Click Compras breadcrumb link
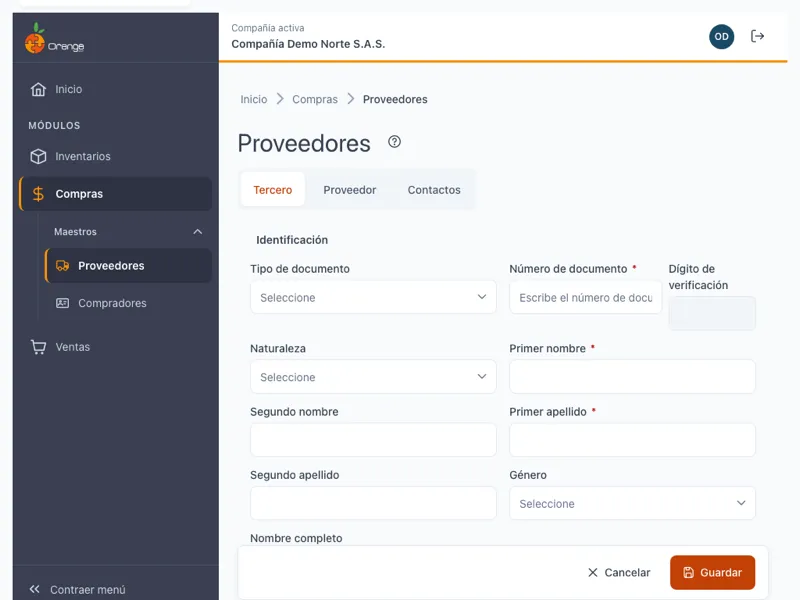Screen dimensions: 800x600 click(x=315, y=99)
